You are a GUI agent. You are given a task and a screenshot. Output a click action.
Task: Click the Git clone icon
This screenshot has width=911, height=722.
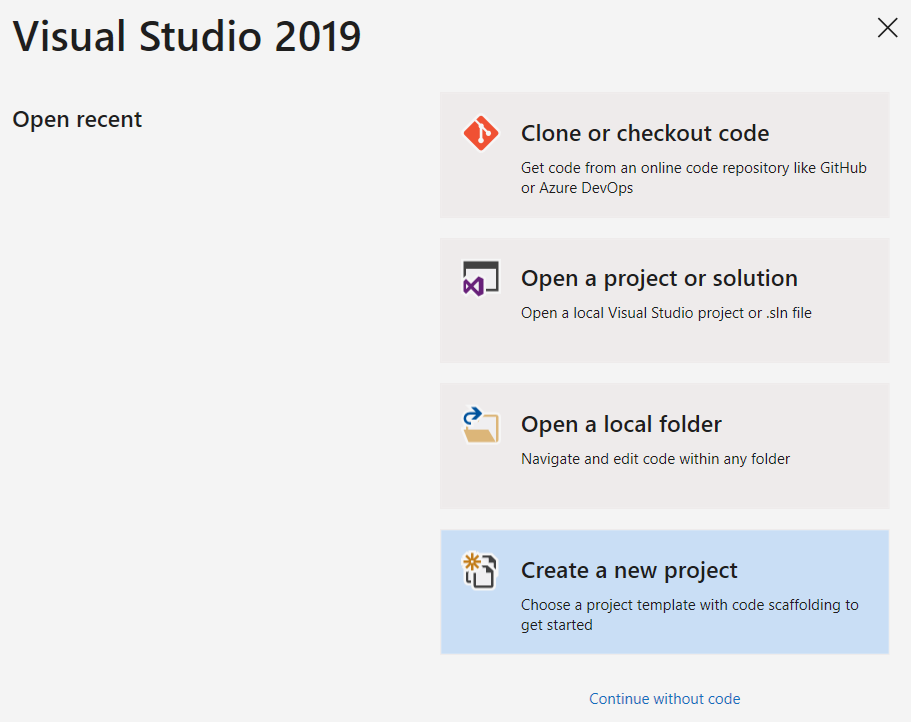(480, 133)
